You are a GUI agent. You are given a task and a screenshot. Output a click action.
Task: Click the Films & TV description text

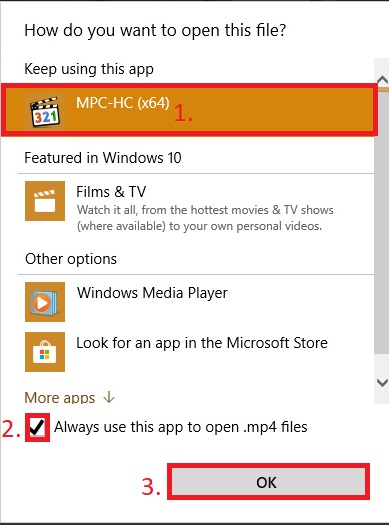tap(205, 218)
